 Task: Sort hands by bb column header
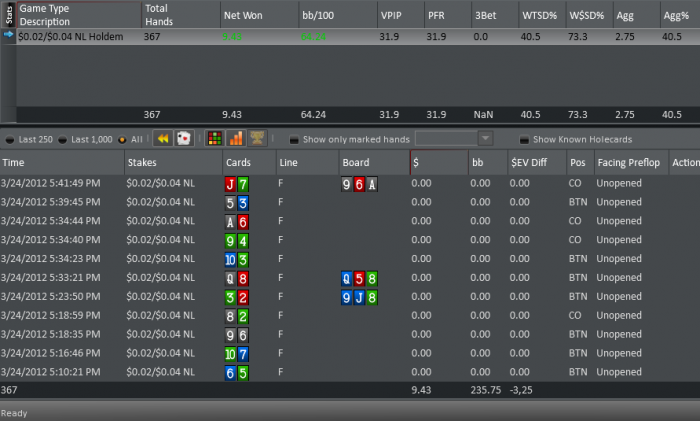click(488, 163)
